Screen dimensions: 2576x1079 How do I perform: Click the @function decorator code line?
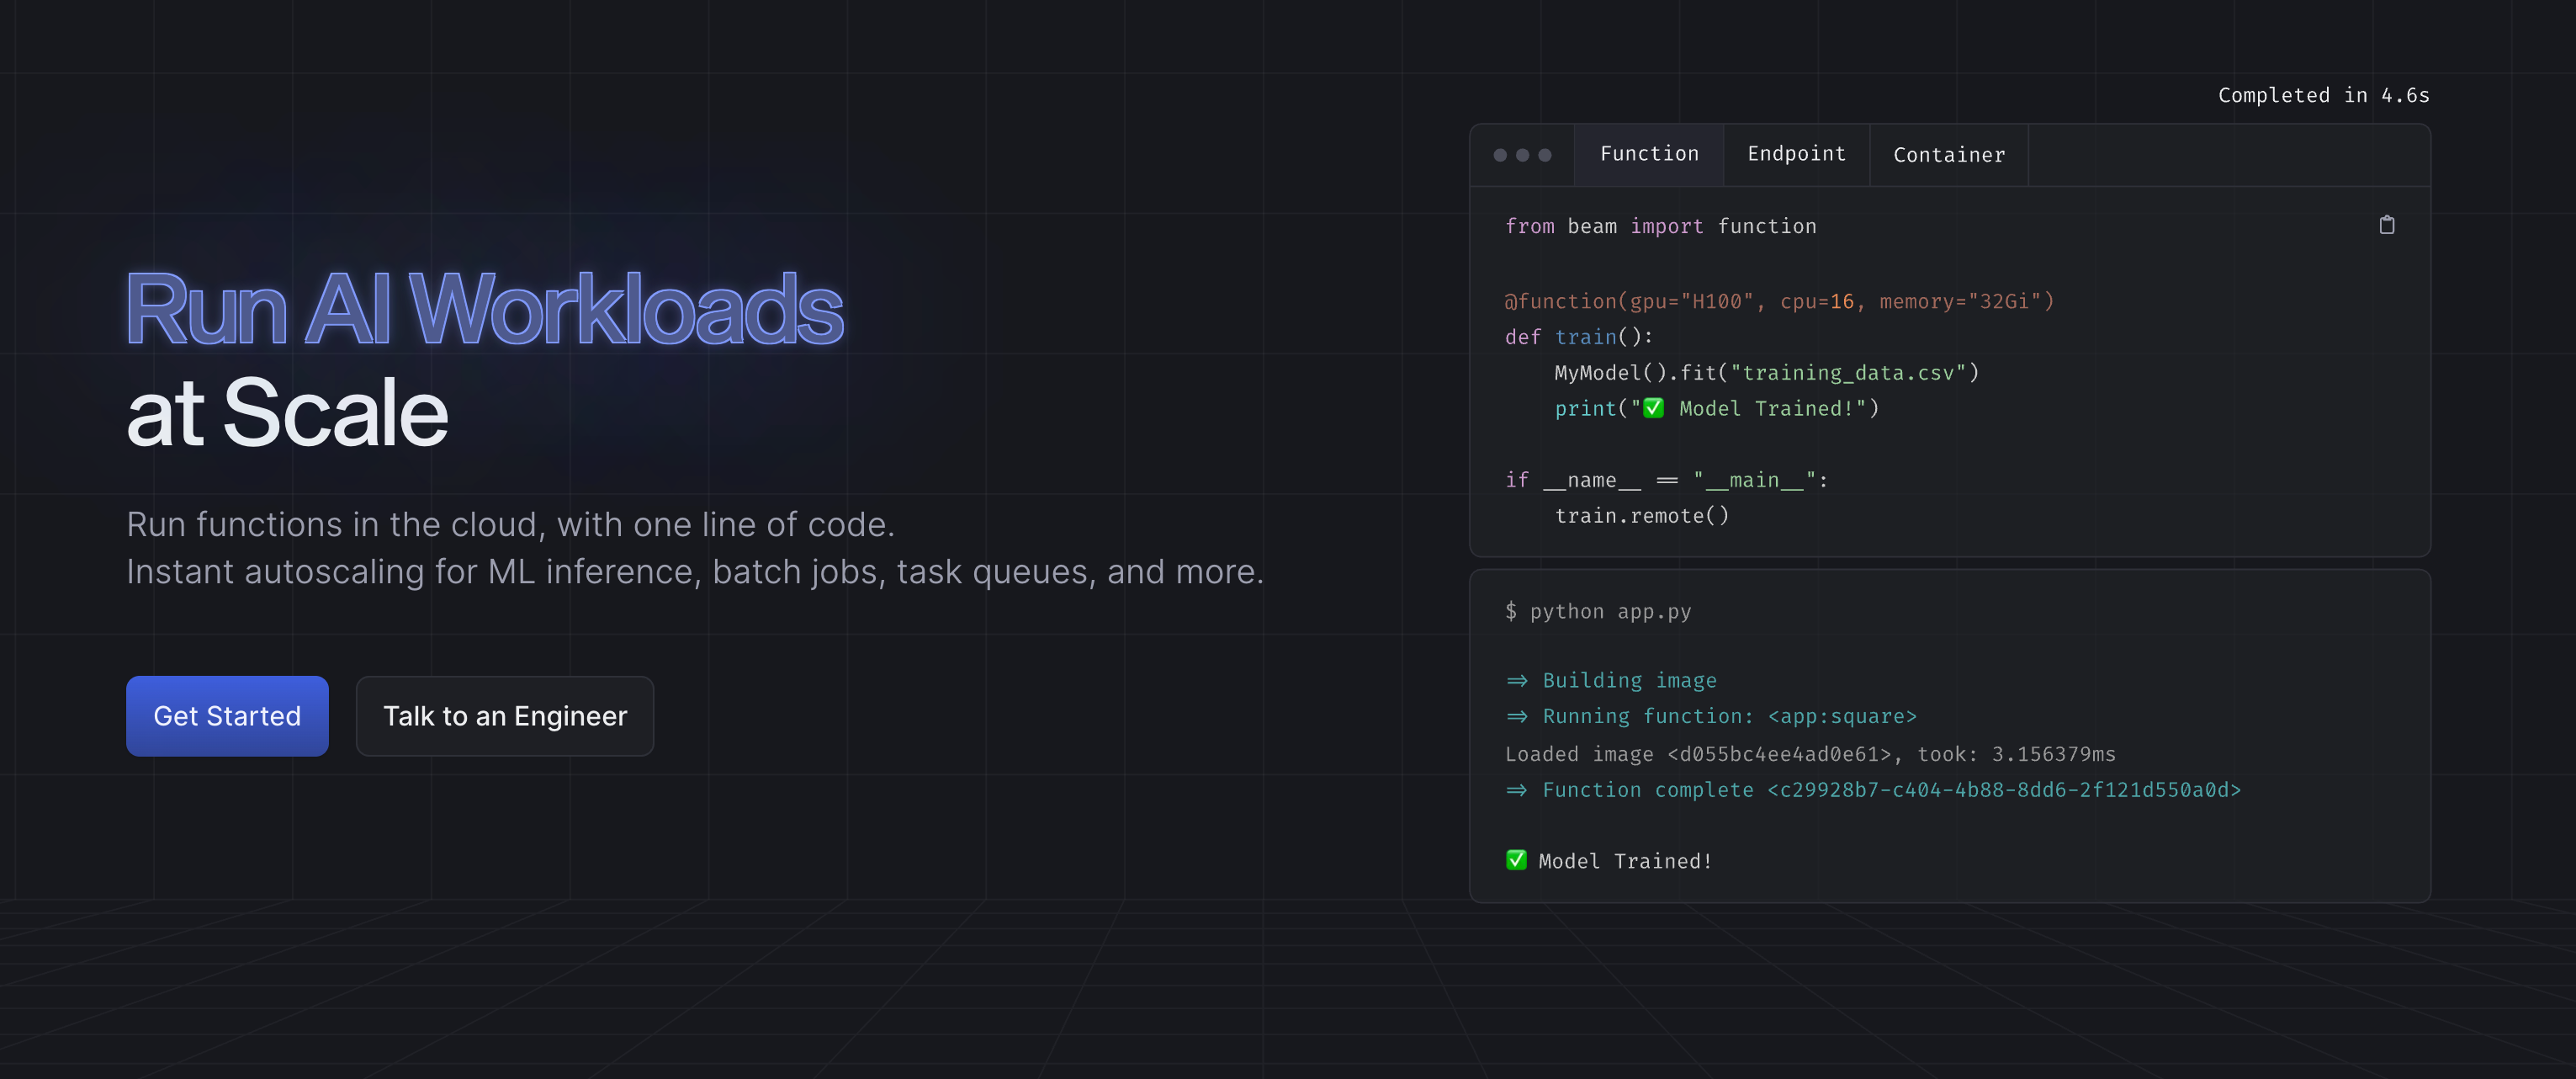[x=1779, y=301]
